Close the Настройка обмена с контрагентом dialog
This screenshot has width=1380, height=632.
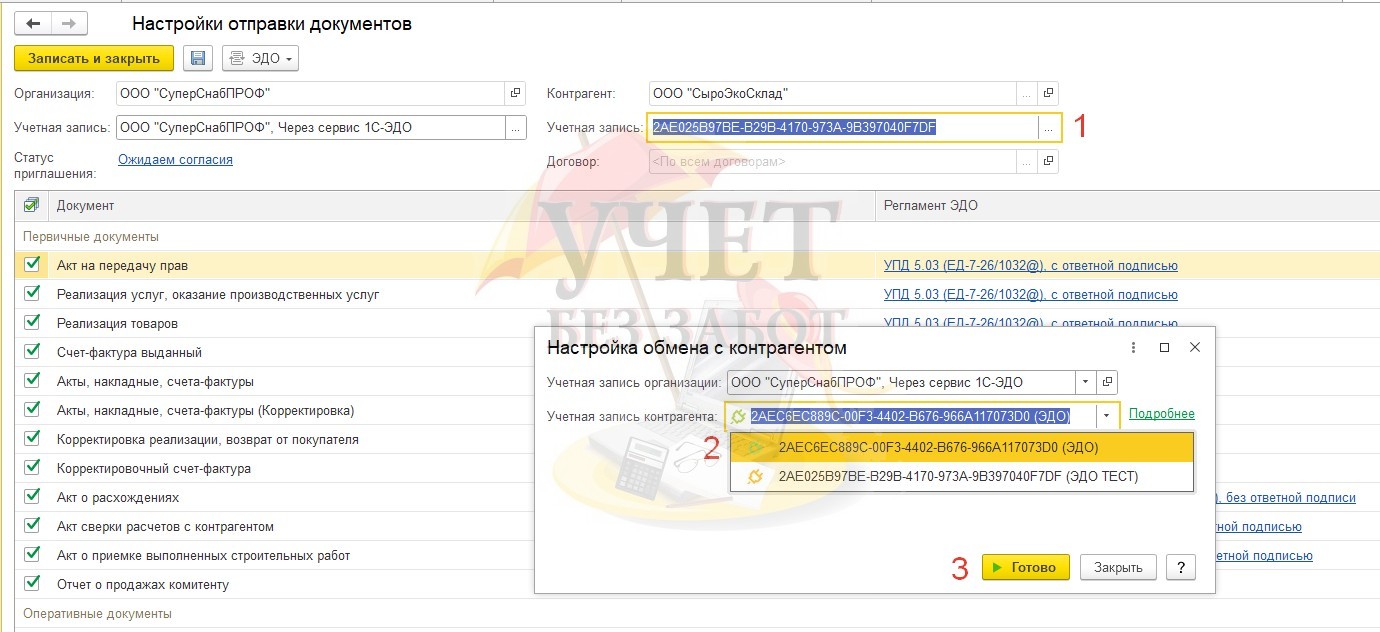tap(1195, 347)
